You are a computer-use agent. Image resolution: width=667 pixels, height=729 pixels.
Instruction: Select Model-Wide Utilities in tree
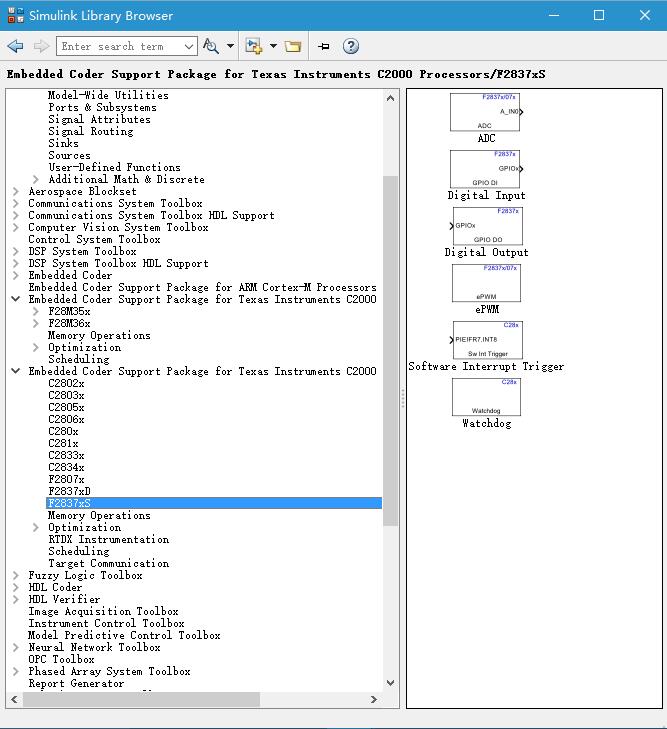point(108,95)
